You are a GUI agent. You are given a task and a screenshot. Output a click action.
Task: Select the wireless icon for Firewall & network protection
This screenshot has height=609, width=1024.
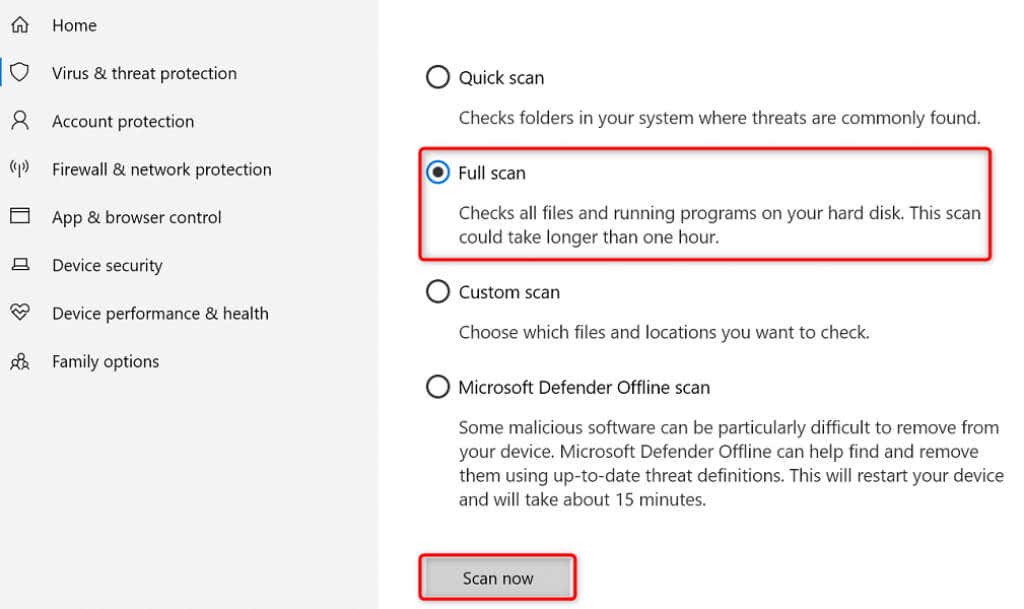pyautogui.click(x=20, y=169)
